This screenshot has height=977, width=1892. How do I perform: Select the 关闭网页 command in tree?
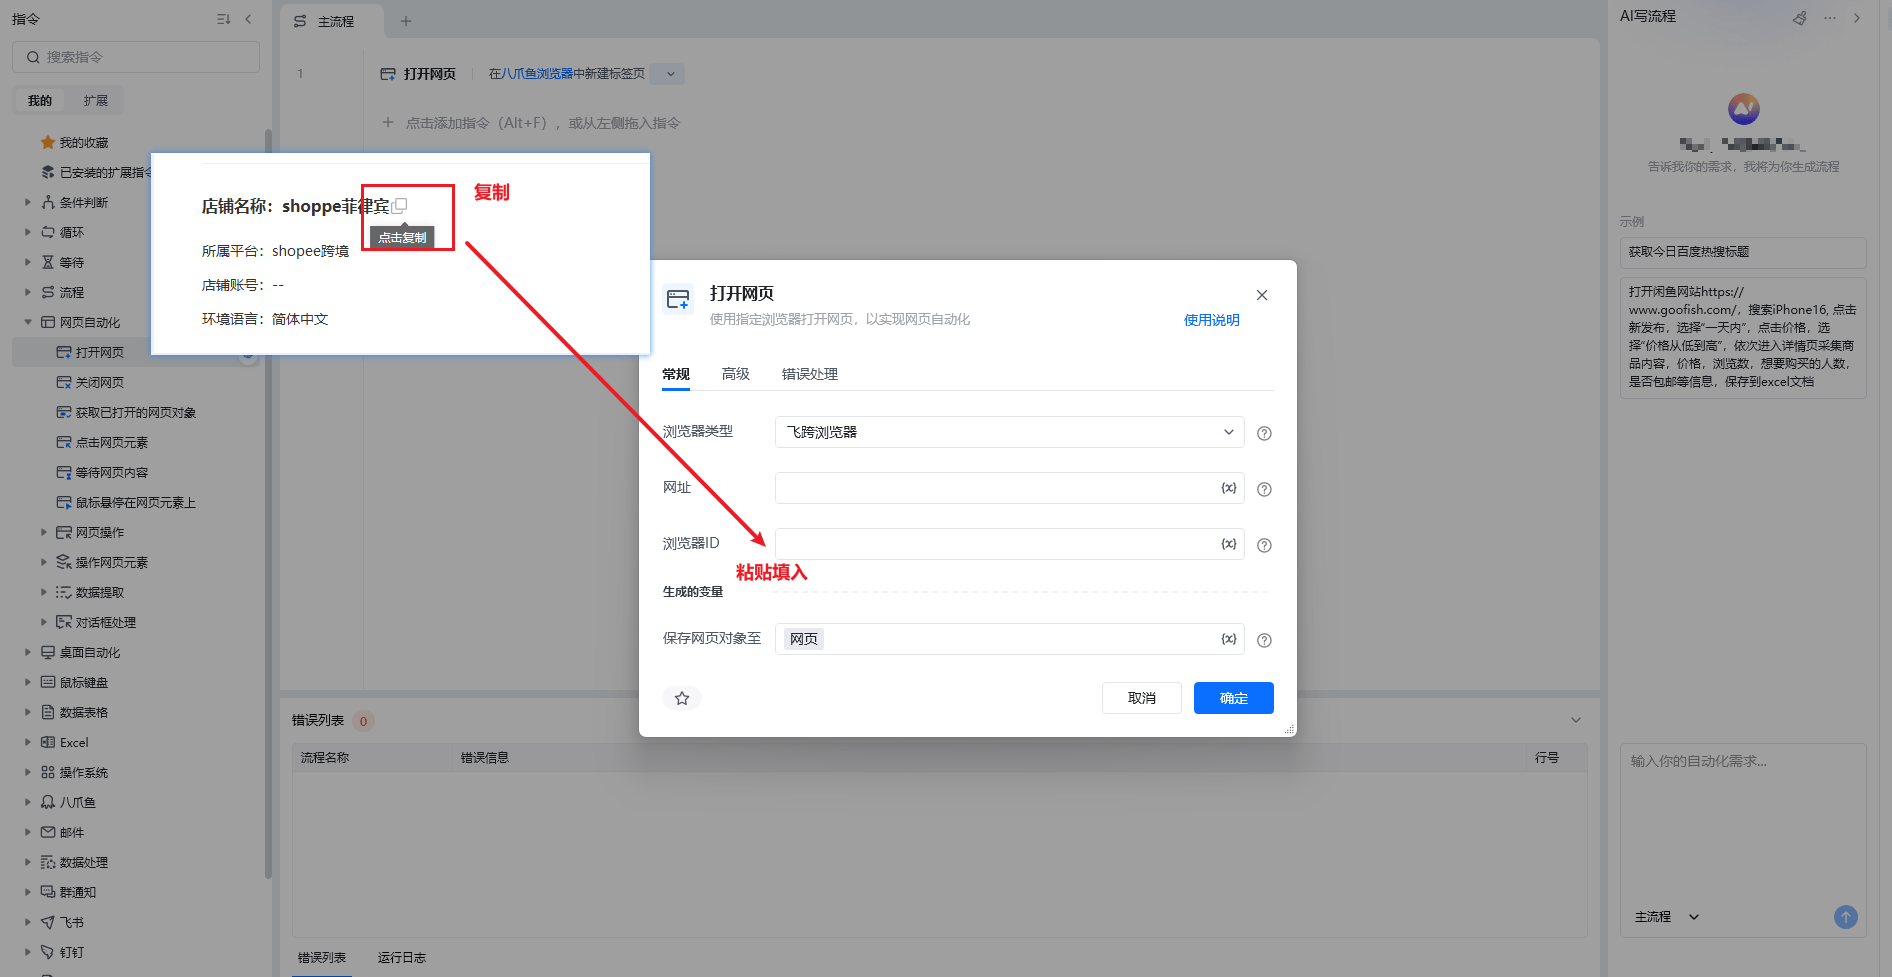coord(100,382)
